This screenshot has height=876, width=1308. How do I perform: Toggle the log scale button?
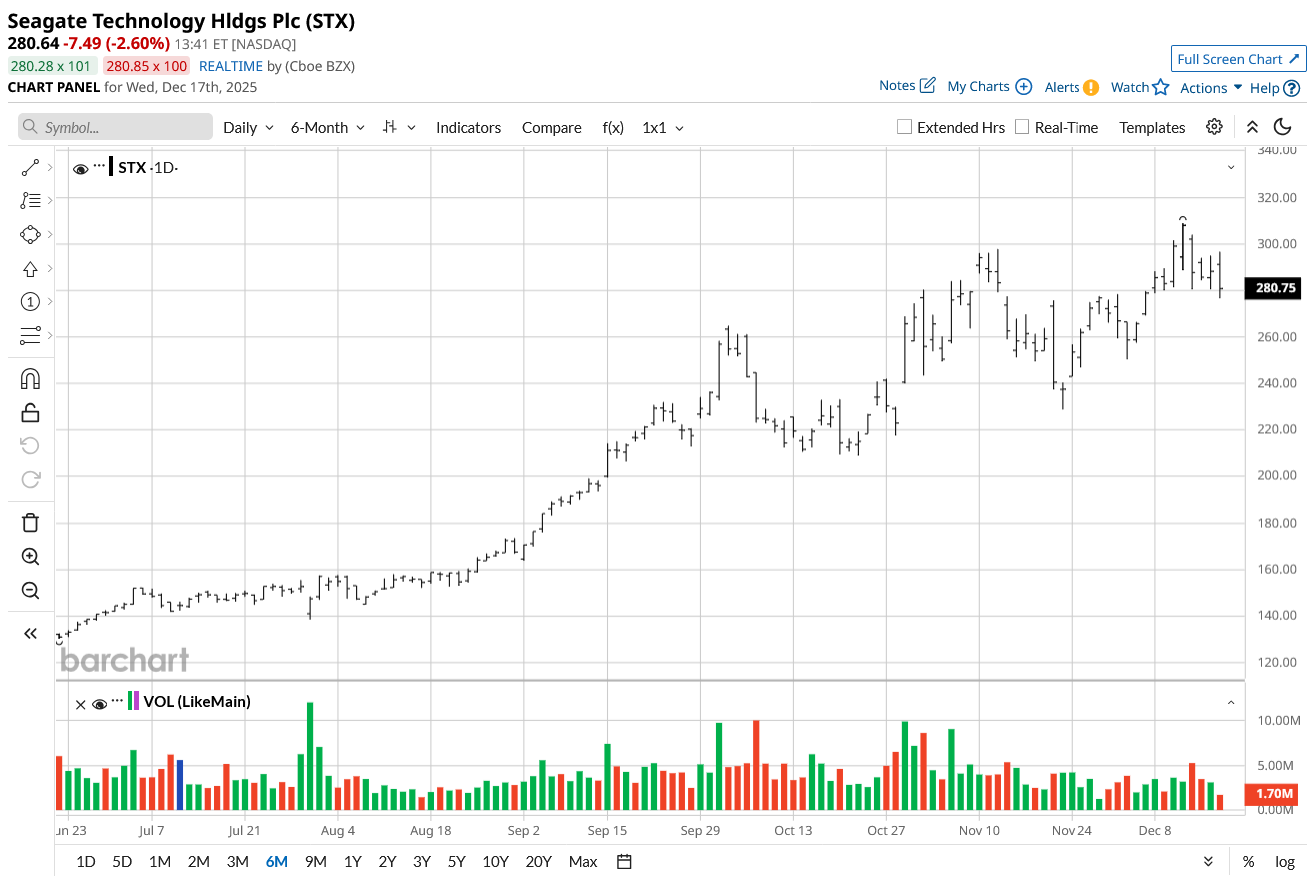pos(1285,862)
